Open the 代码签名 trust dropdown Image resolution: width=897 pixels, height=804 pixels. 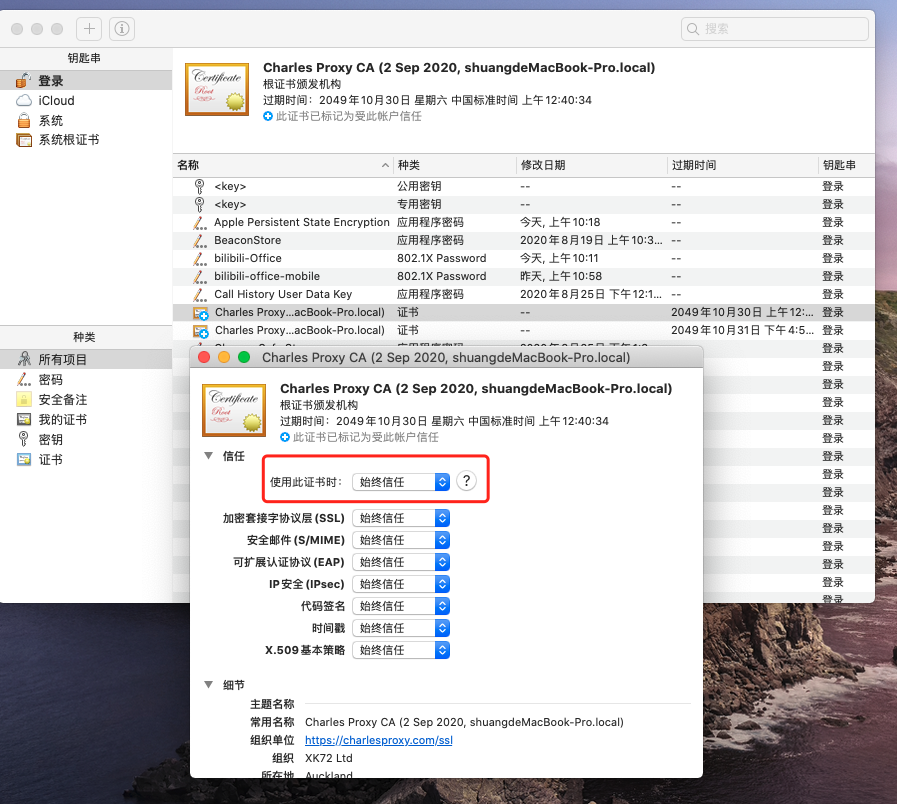tap(400, 606)
